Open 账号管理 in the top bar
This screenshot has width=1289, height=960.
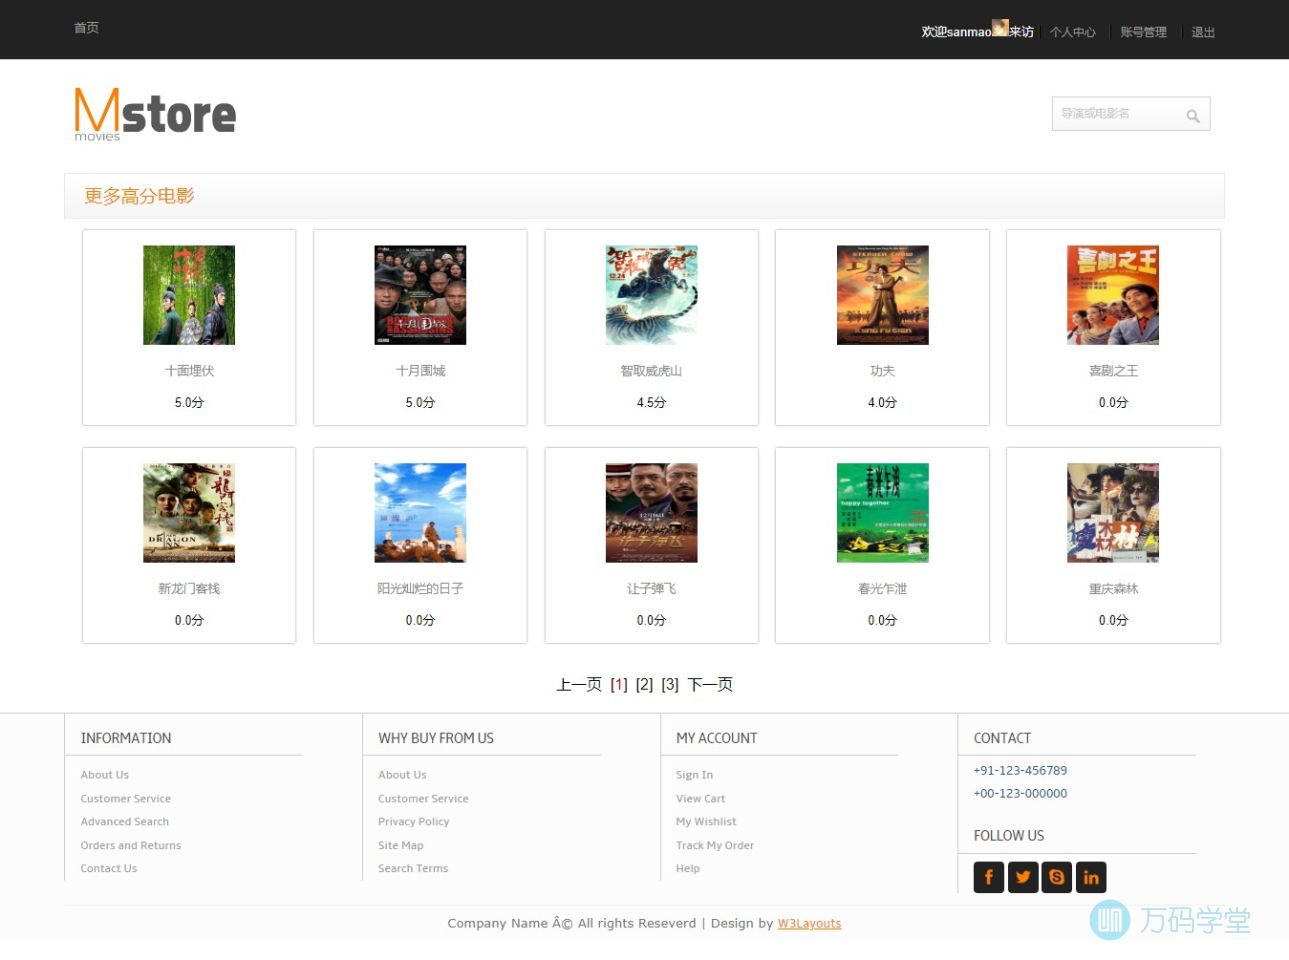point(1143,32)
